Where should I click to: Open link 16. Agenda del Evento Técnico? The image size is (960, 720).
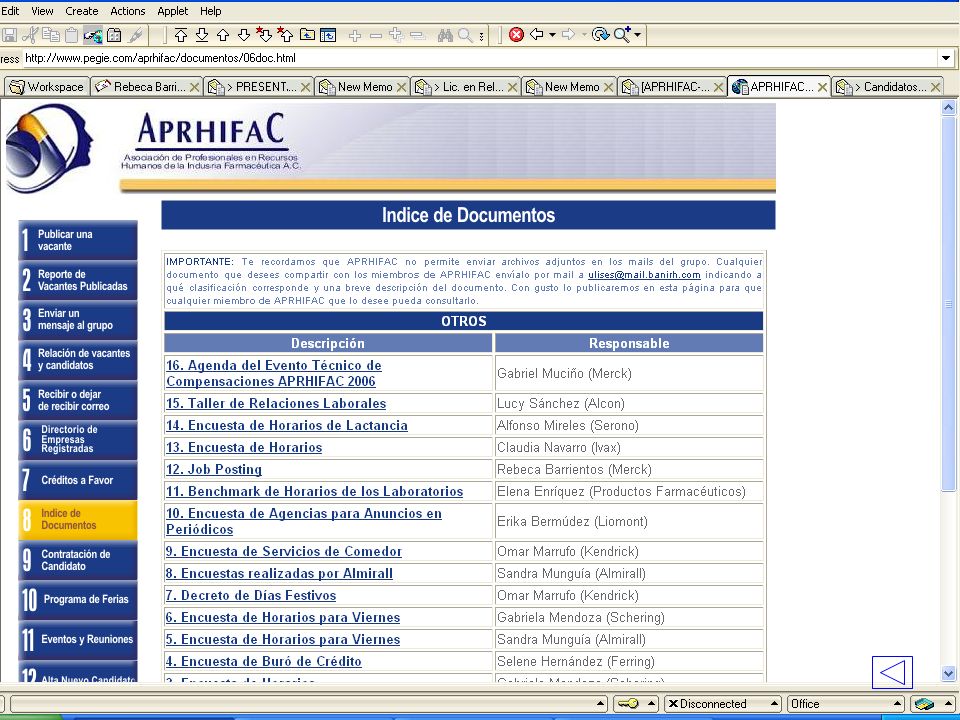point(274,373)
